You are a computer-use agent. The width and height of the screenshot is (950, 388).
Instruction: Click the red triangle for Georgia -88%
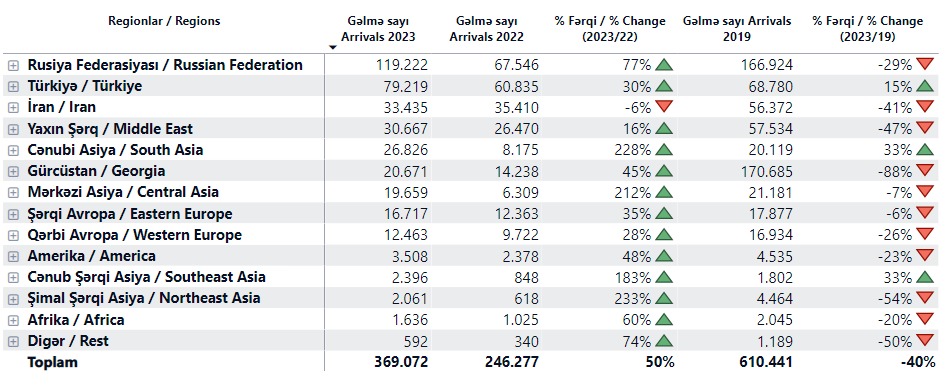[x=925, y=170]
